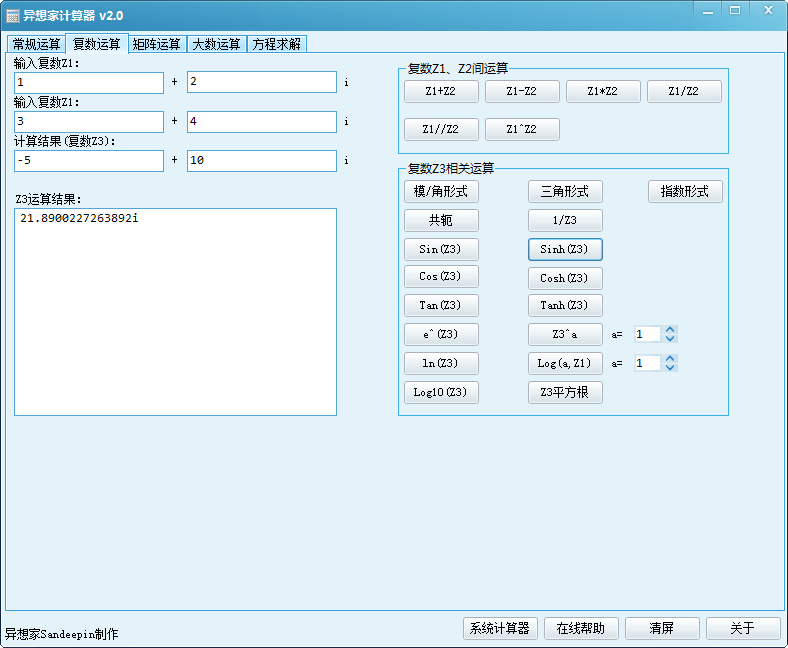Viewport: 788px width, 648px height.
Task: Calculate Z3平方根 square root
Action: click(x=565, y=392)
